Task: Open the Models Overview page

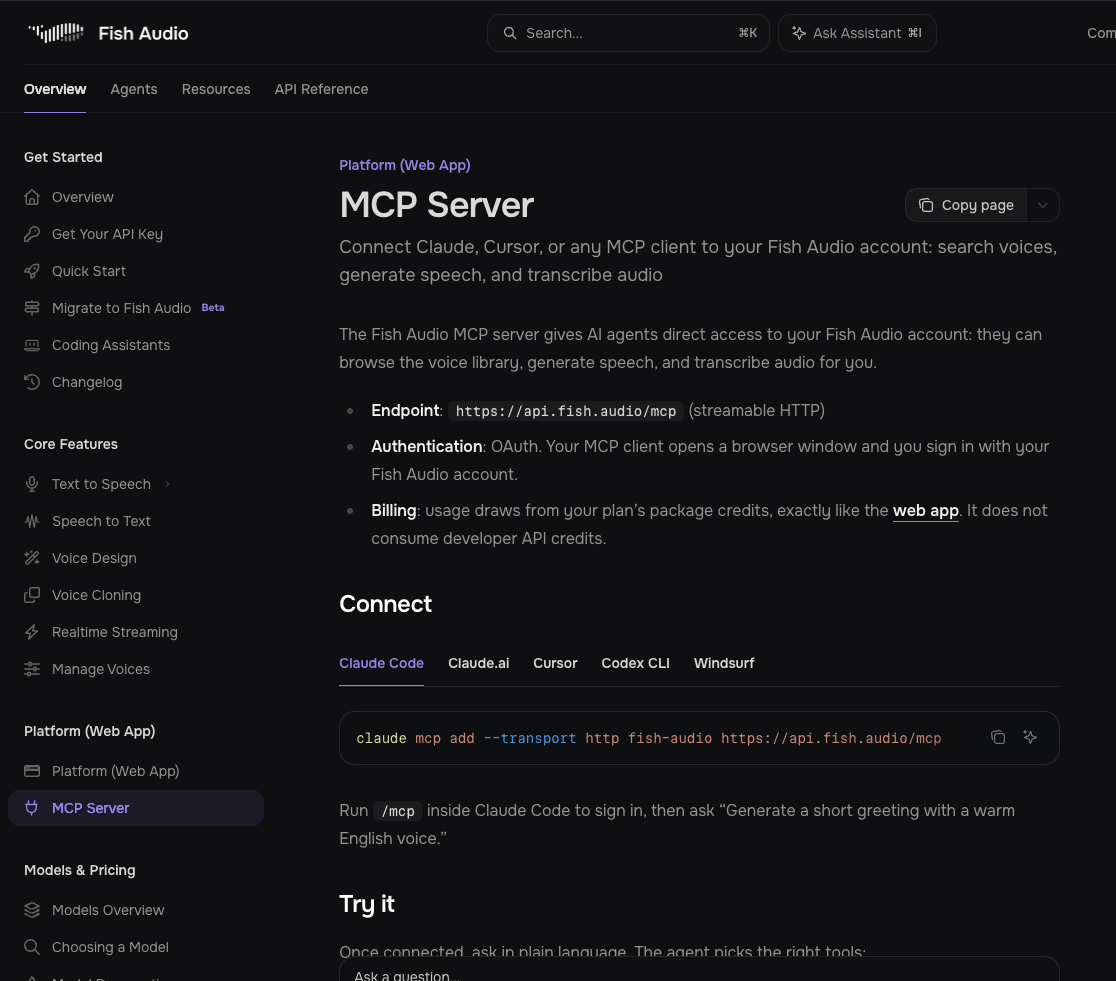Action: click(x=108, y=910)
